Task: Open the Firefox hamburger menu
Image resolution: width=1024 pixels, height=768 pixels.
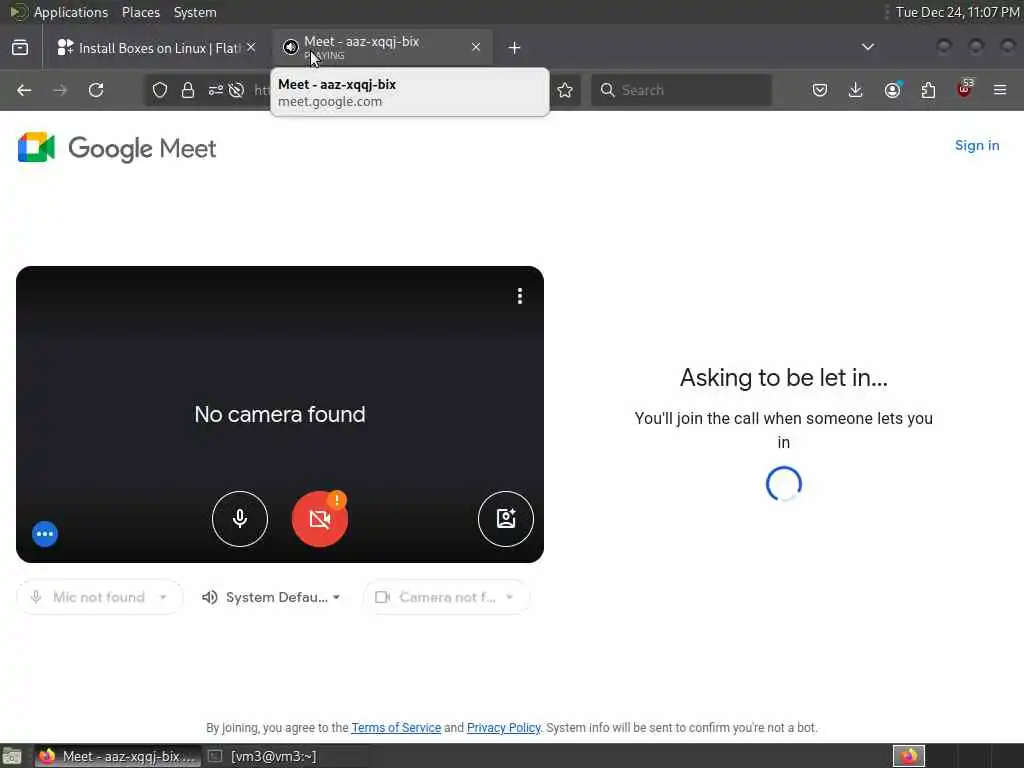Action: point(1000,90)
